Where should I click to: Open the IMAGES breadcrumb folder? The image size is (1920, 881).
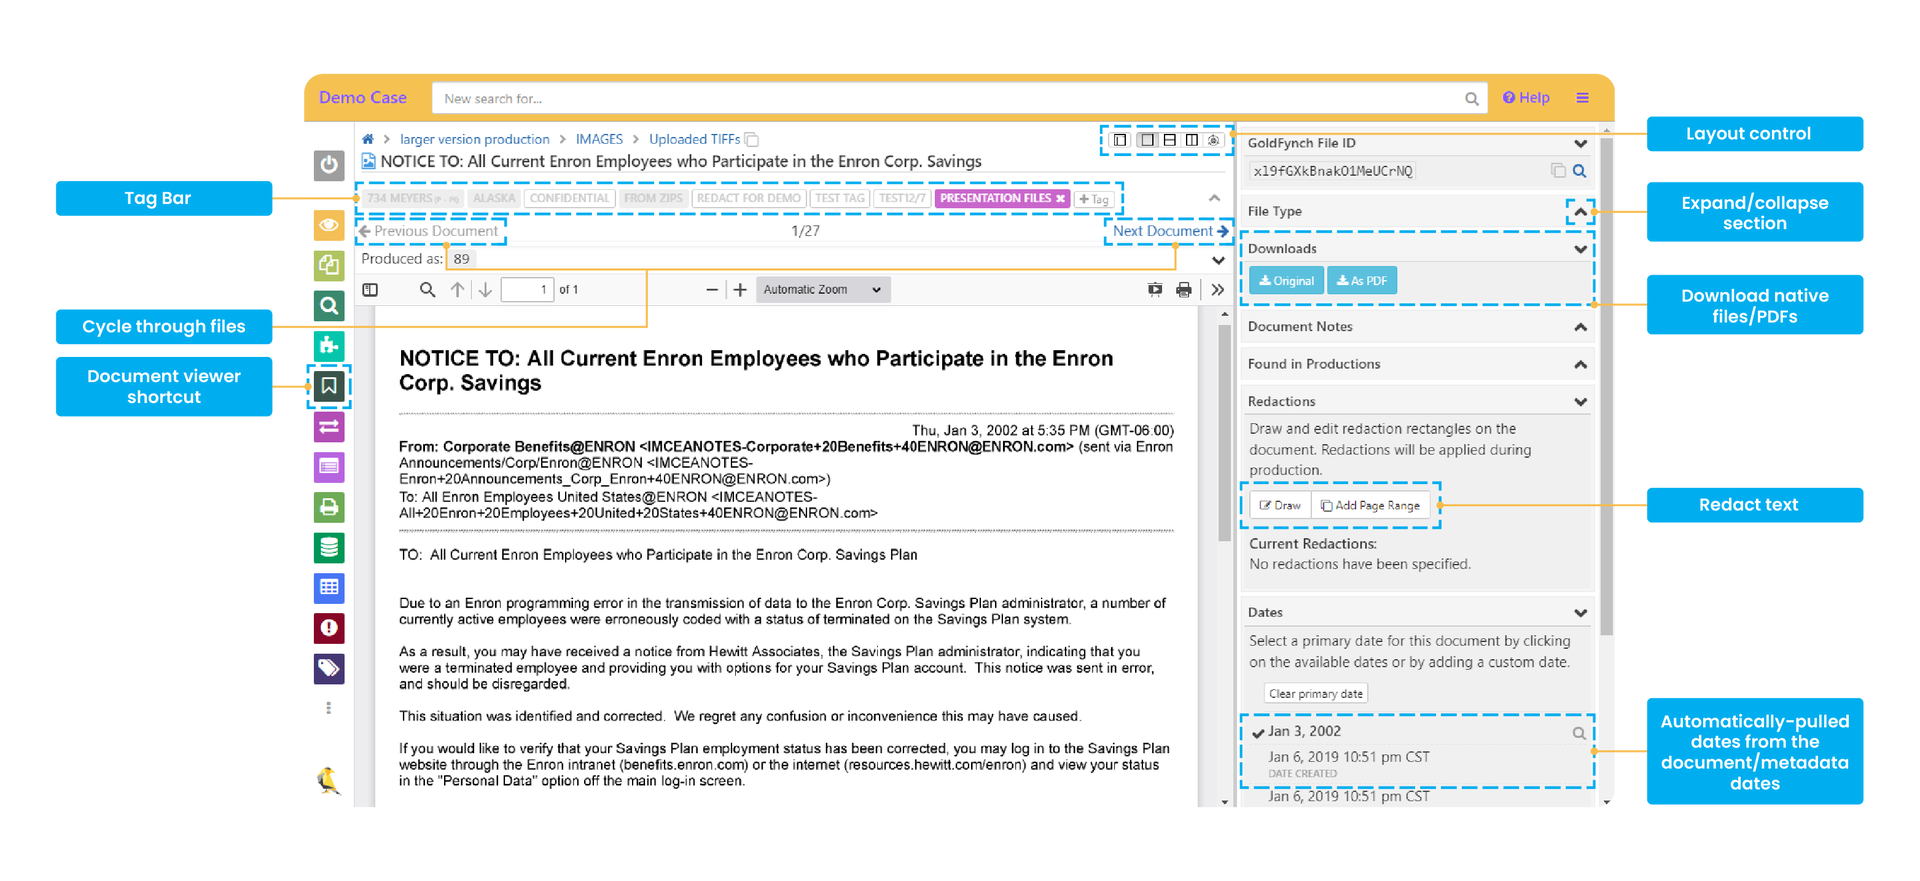click(x=599, y=140)
